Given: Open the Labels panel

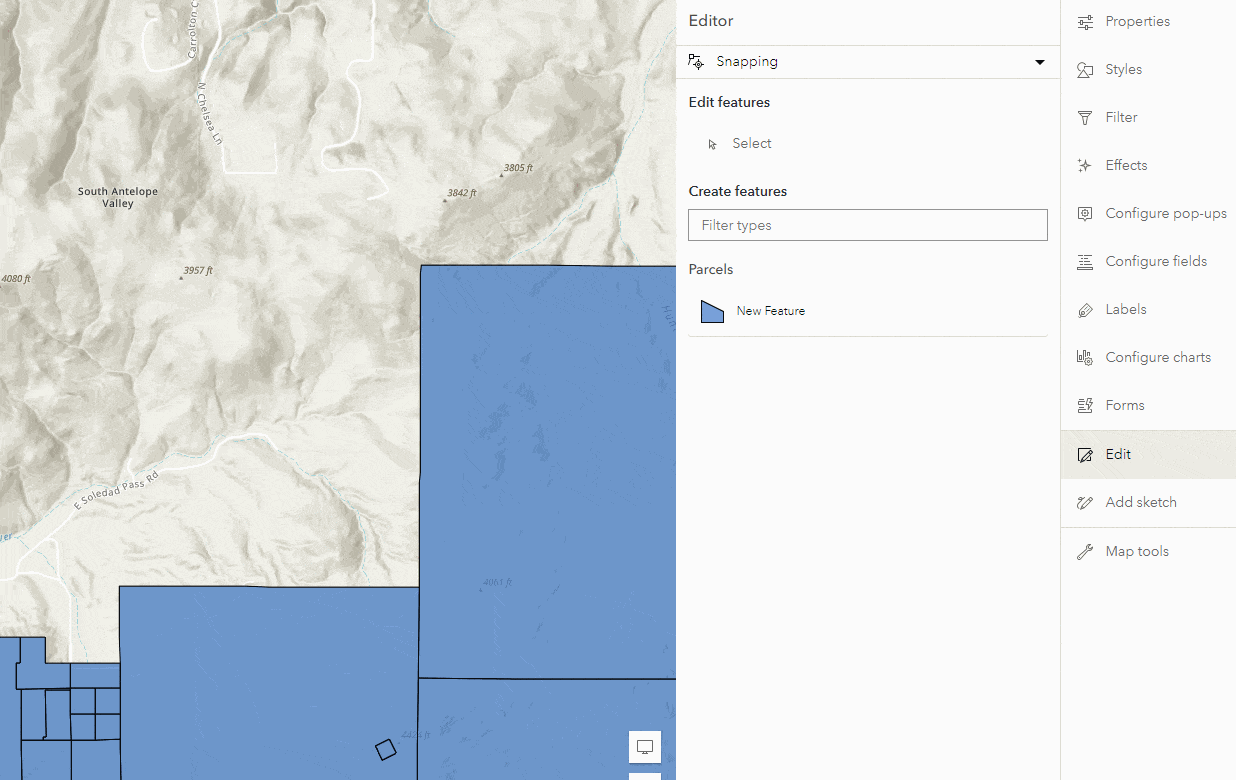Looking at the screenshot, I should [x=1125, y=309].
